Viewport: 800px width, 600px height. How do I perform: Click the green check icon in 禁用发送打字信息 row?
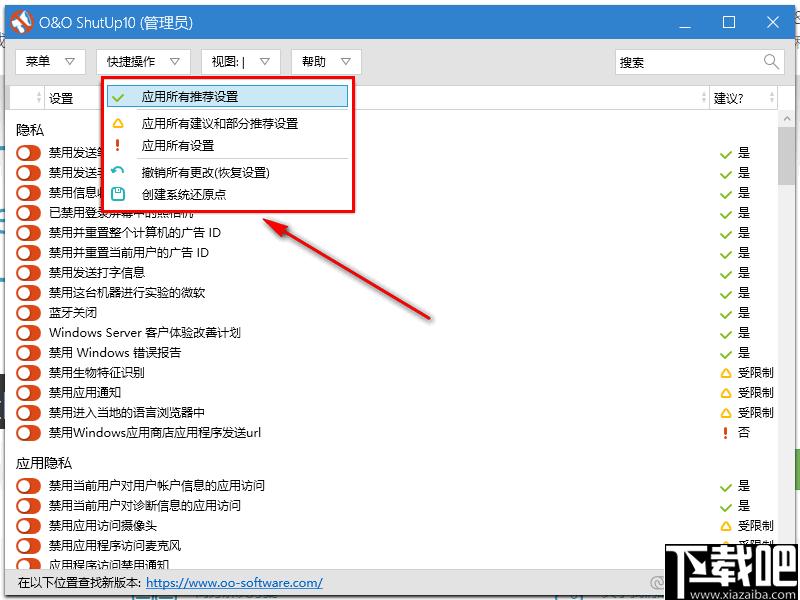click(x=725, y=274)
